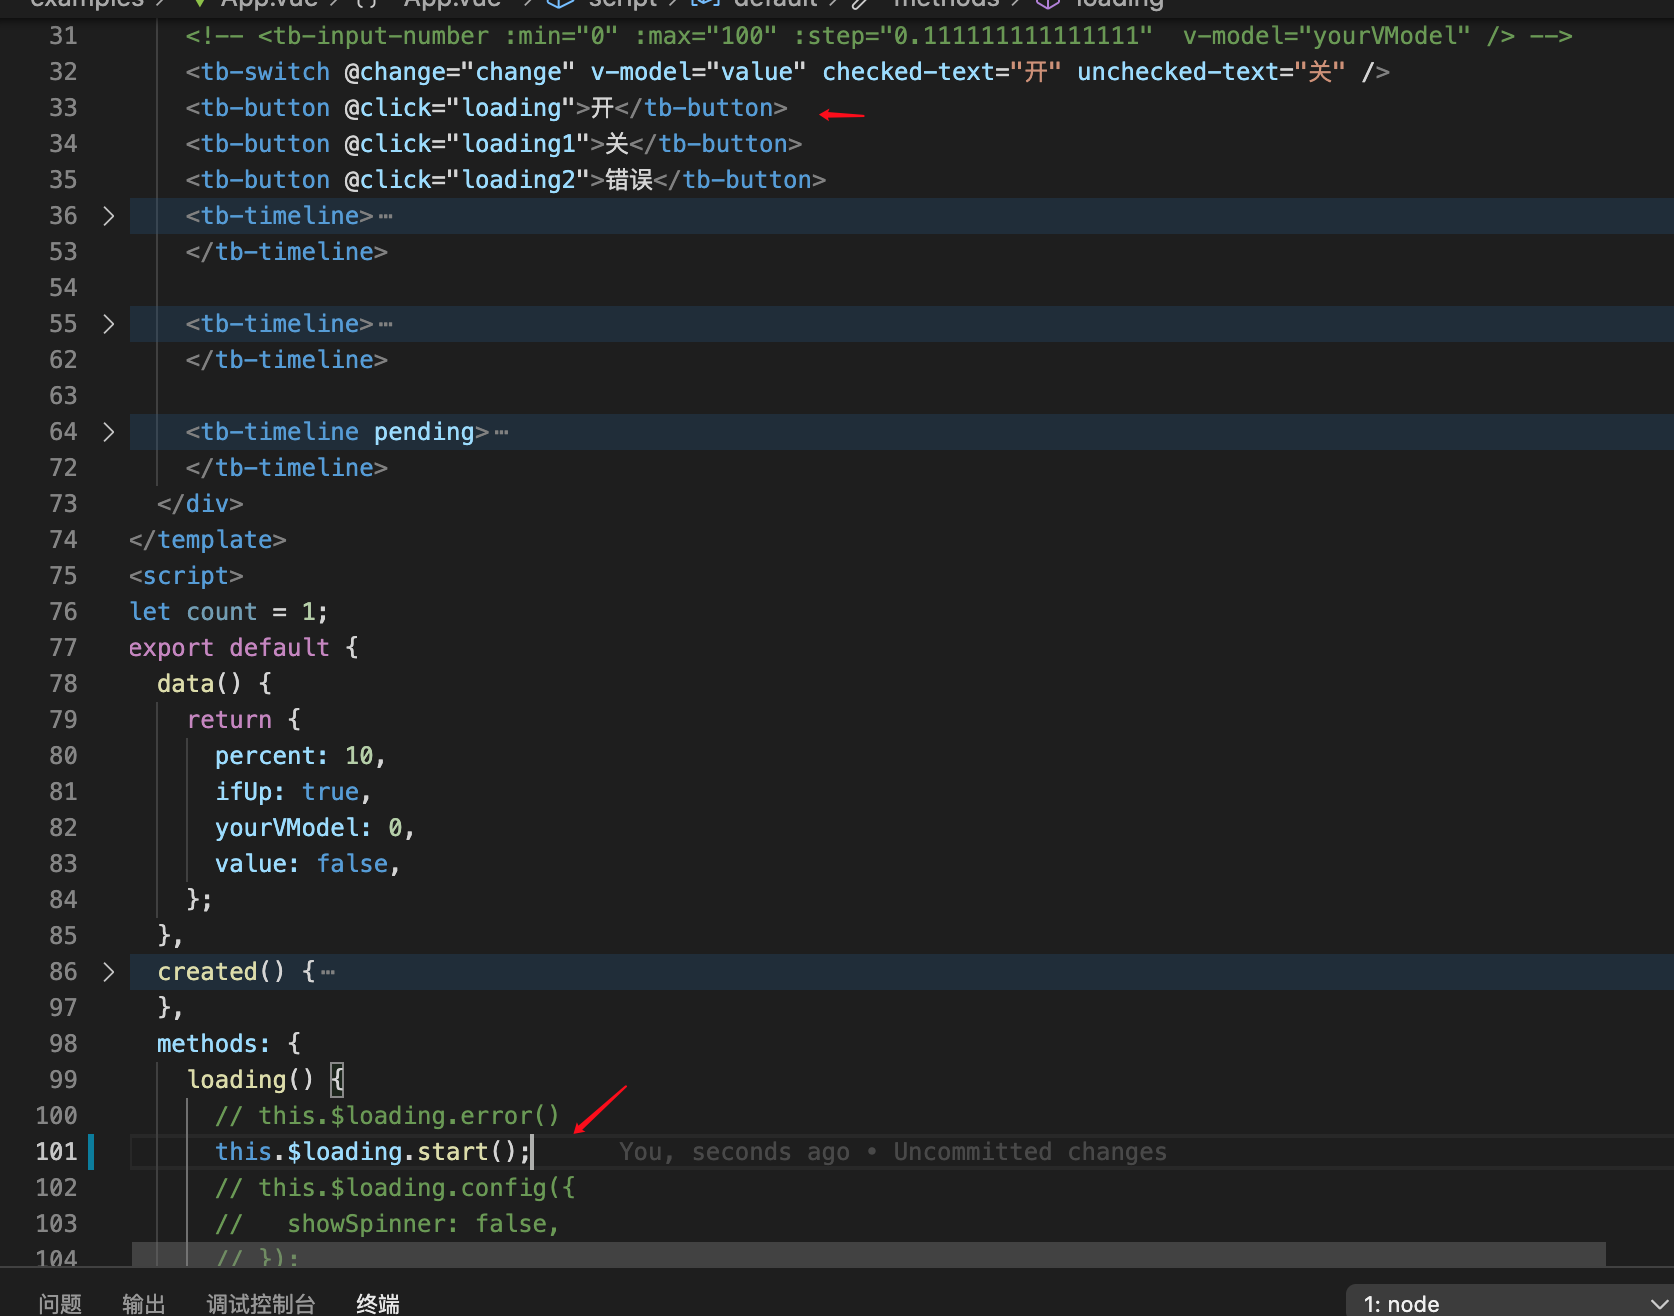Click line number 99 in the gutter
Screen dimensions: 1674x1316
point(63,1080)
